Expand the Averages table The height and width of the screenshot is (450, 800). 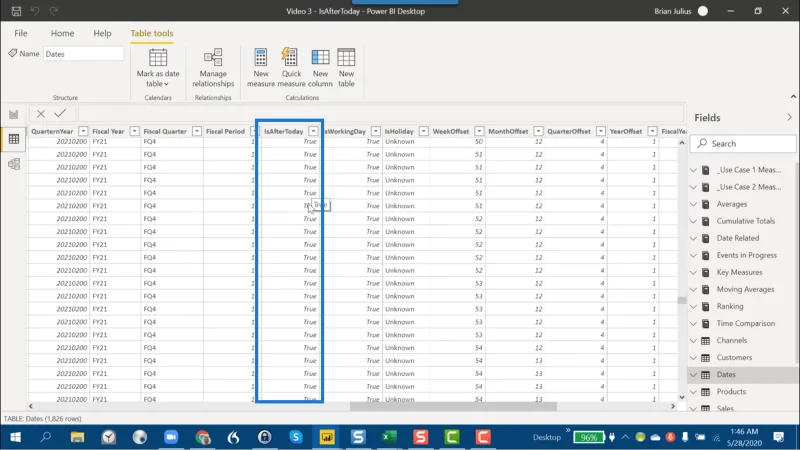[x=693, y=204]
